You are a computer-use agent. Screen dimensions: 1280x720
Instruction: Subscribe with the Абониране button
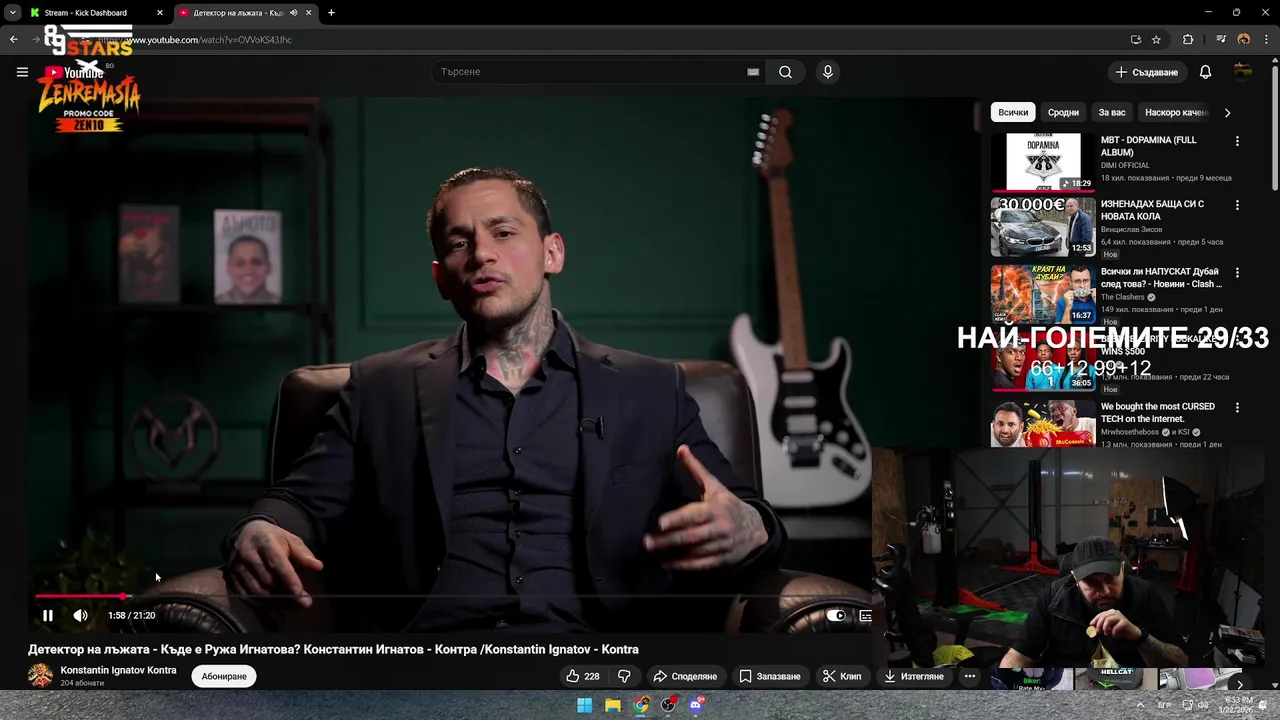(224, 676)
